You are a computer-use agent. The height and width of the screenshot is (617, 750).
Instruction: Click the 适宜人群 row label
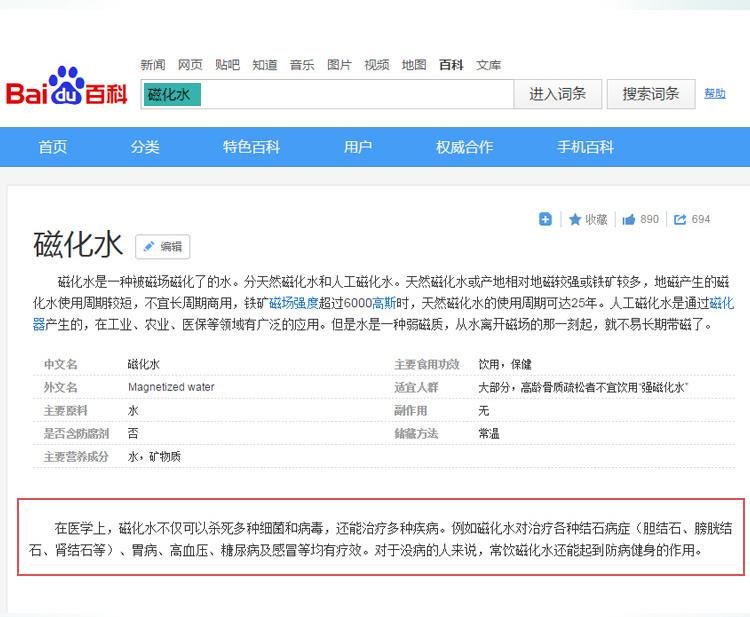click(x=416, y=387)
